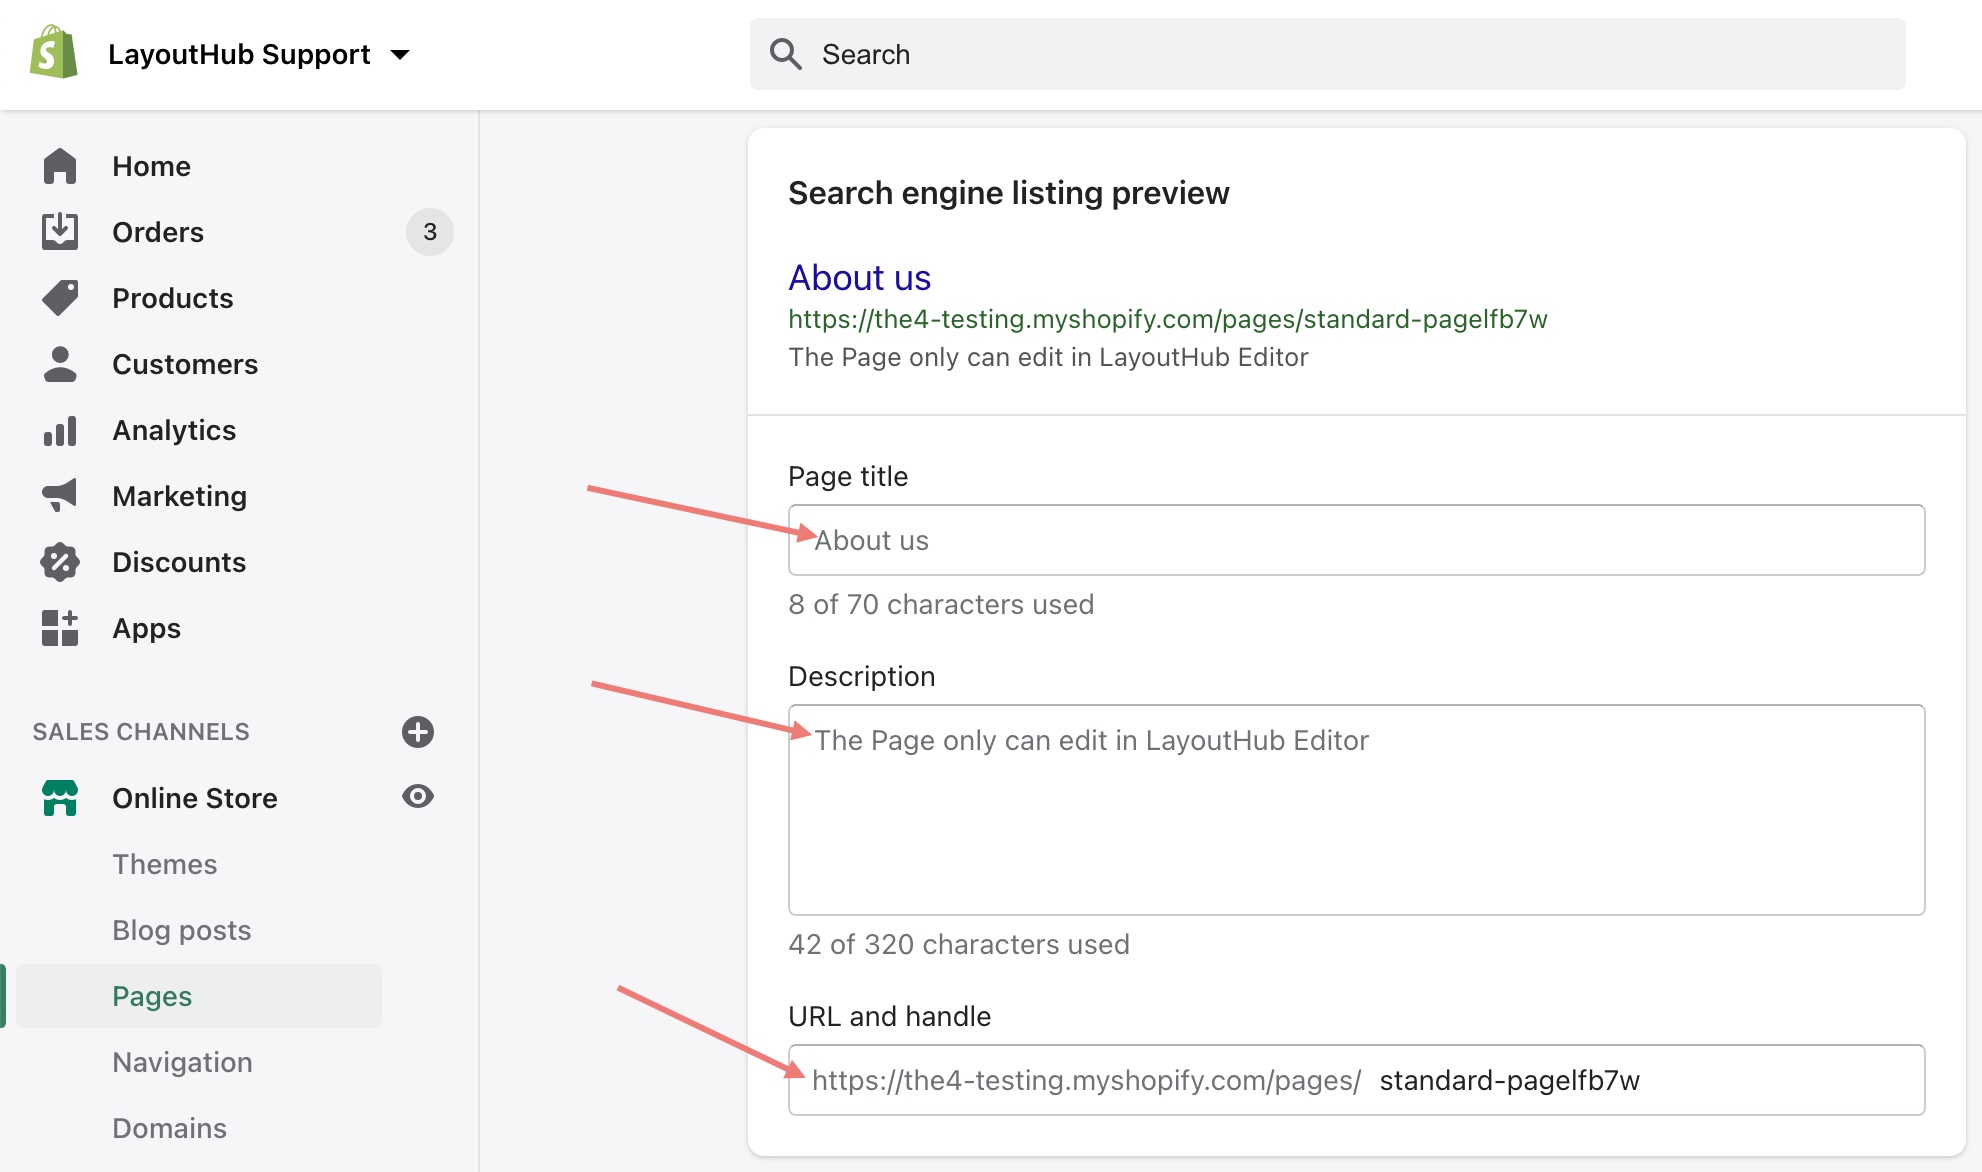Click the Online Store storefront icon
Viewport: 1982px width, 1172px height.
click(60, 798)
